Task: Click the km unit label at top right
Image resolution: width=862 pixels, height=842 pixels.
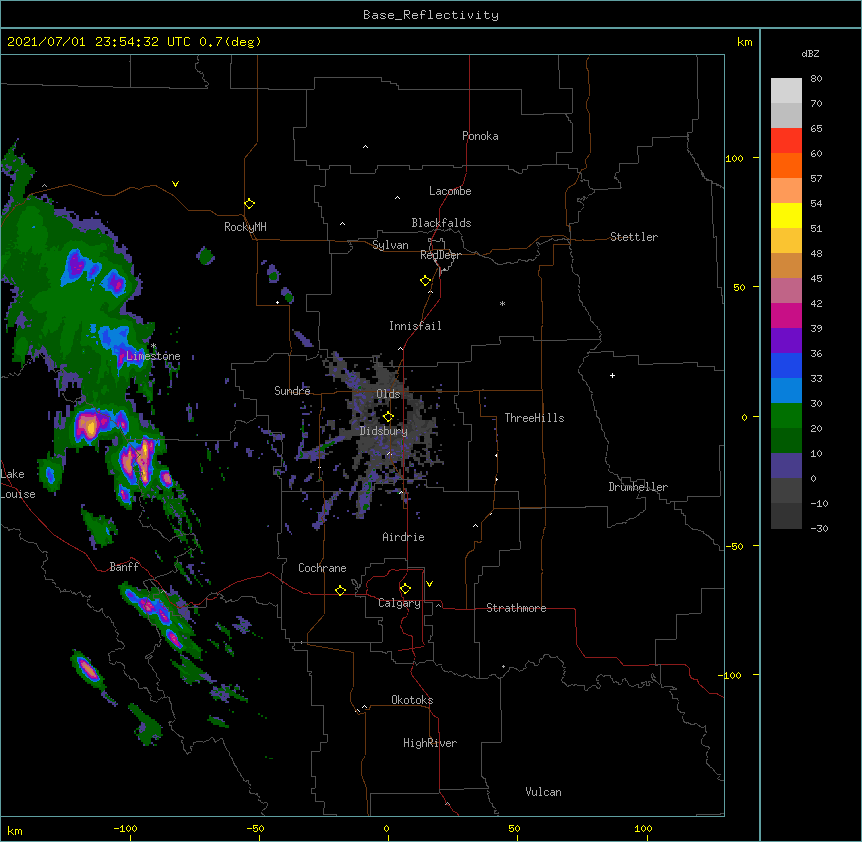Action: [744, 42]
